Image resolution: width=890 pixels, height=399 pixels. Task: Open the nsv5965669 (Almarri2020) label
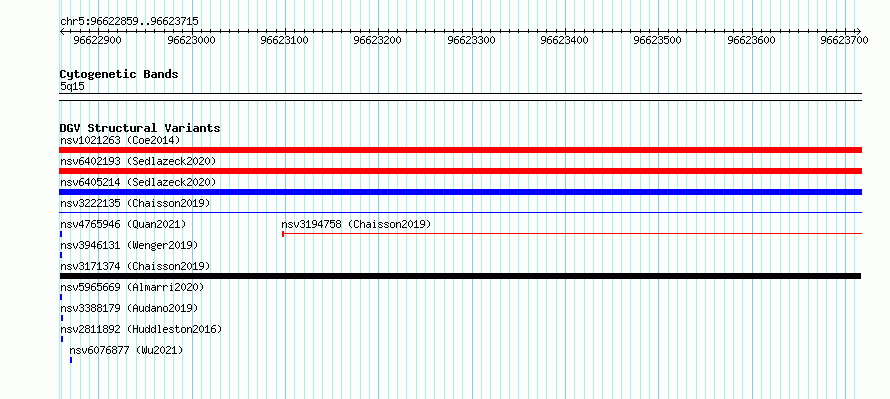[132, 287]
